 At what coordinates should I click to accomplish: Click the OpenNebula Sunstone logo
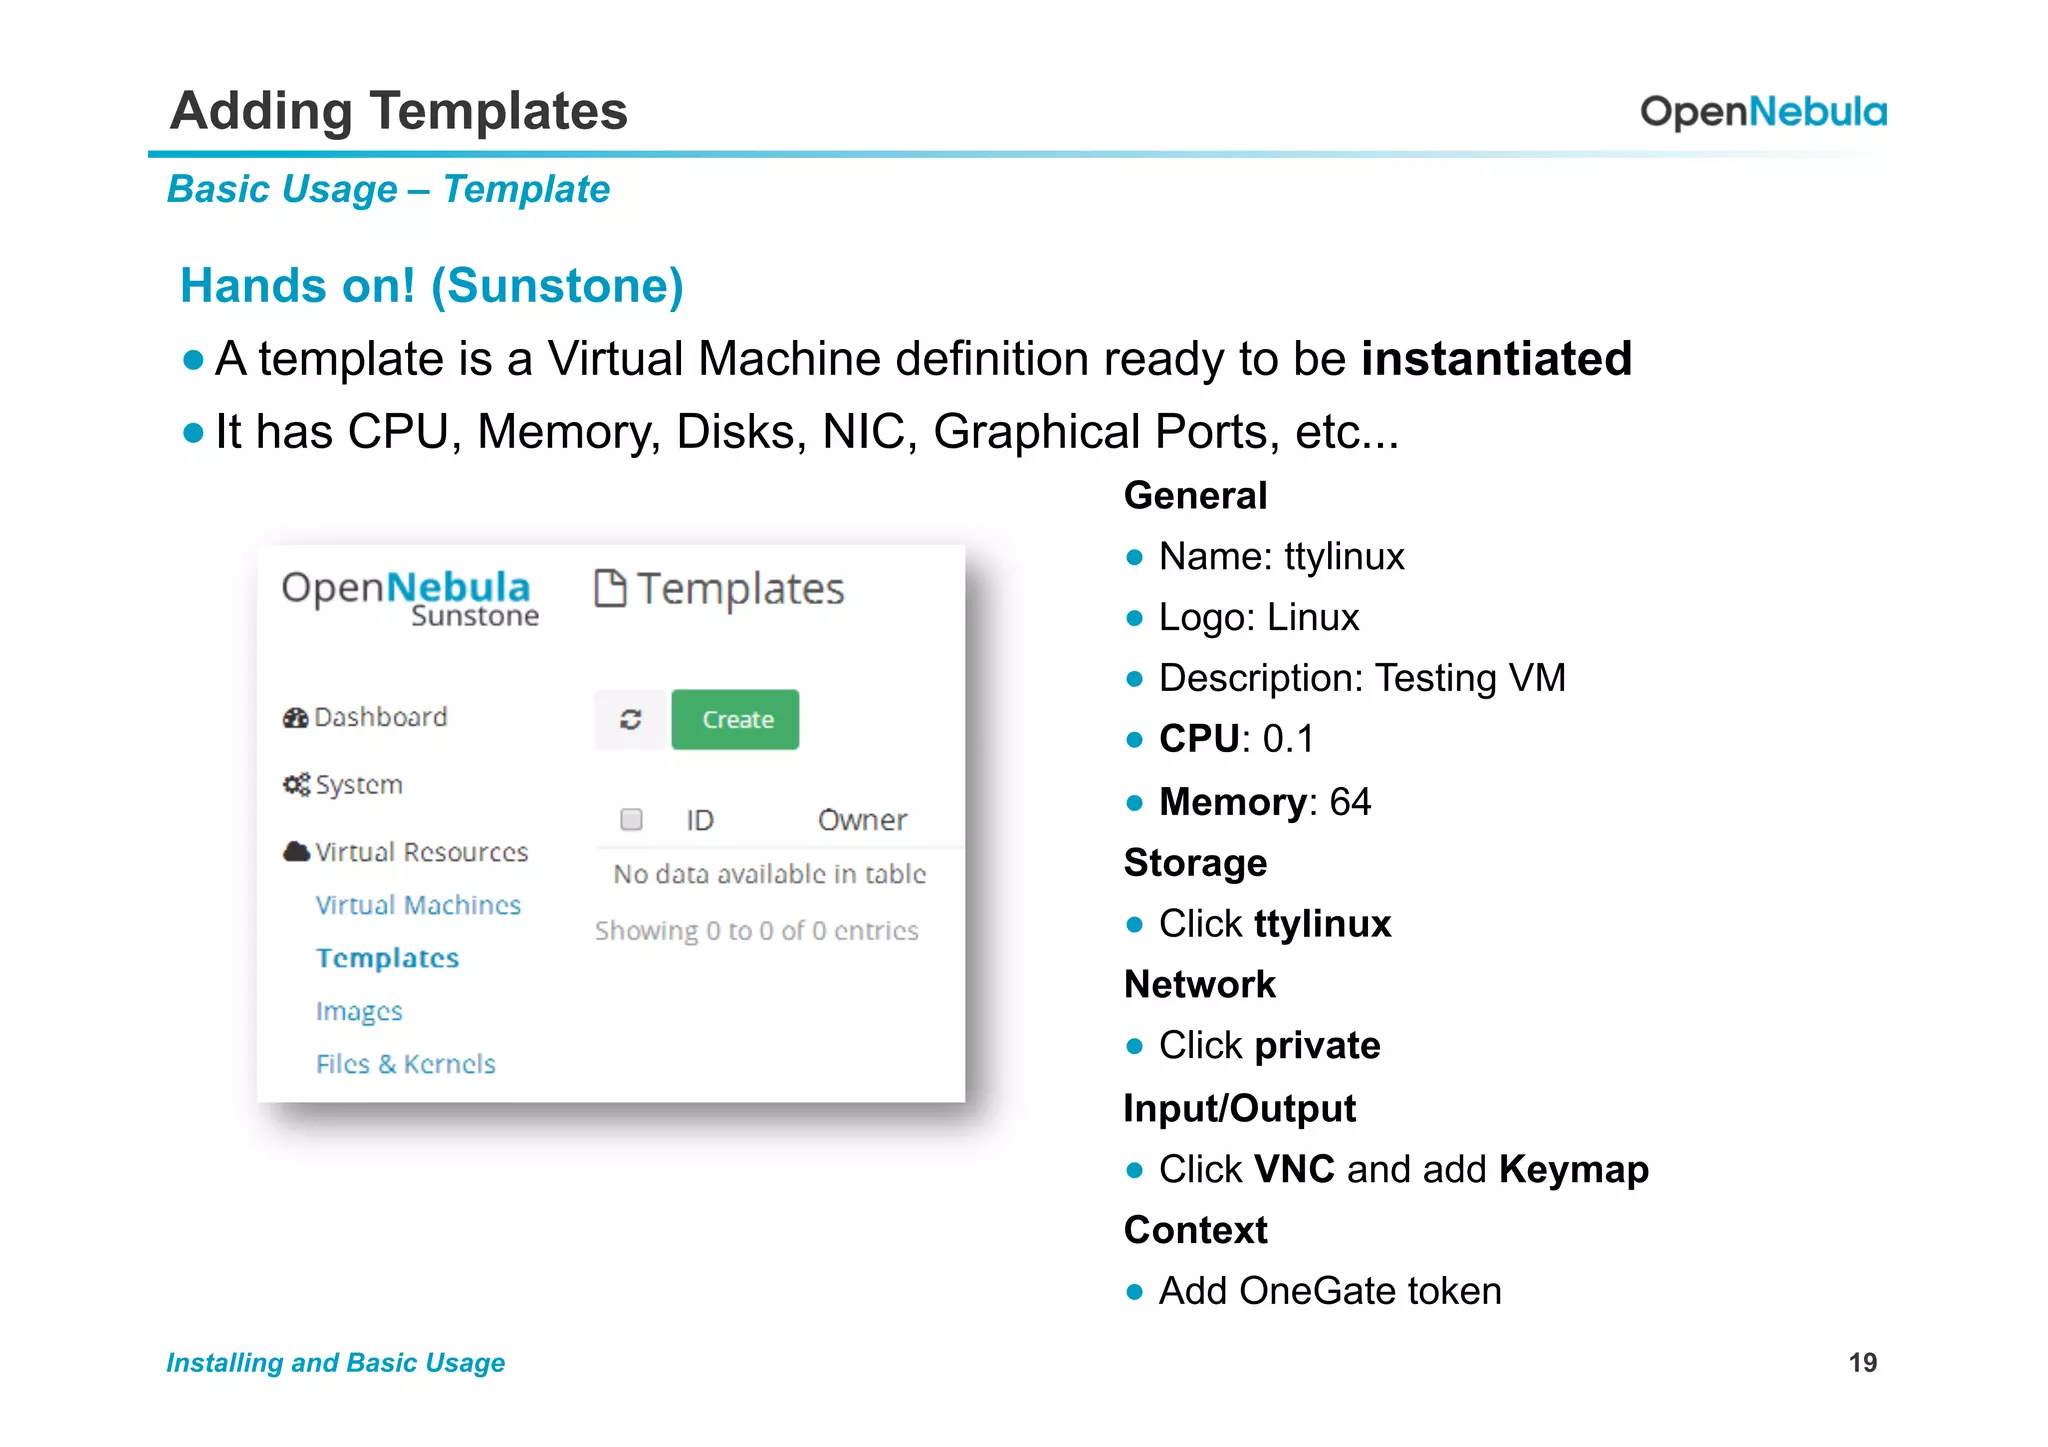pos(409,598)
